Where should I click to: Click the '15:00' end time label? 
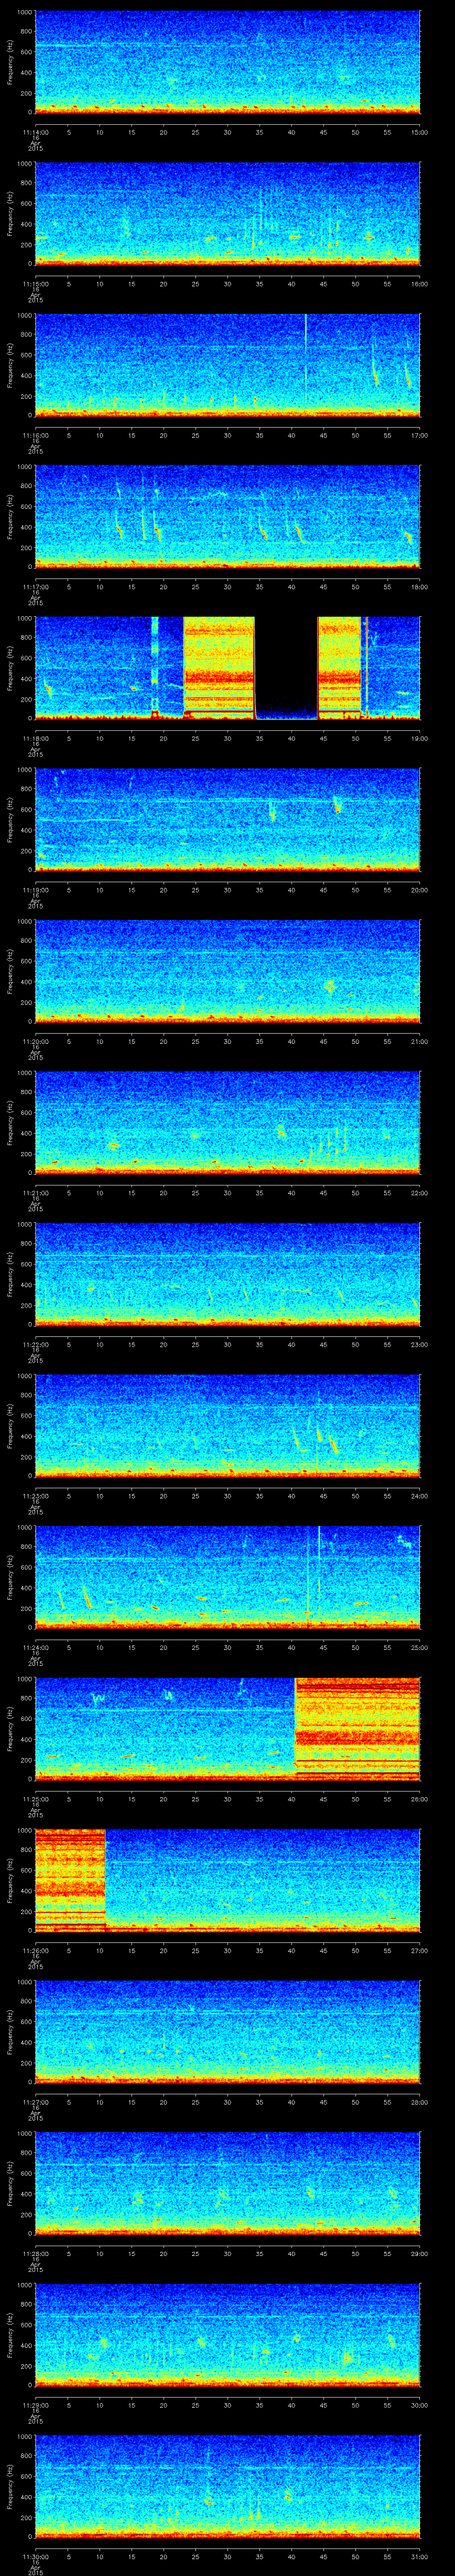click(x=420, y=131)
